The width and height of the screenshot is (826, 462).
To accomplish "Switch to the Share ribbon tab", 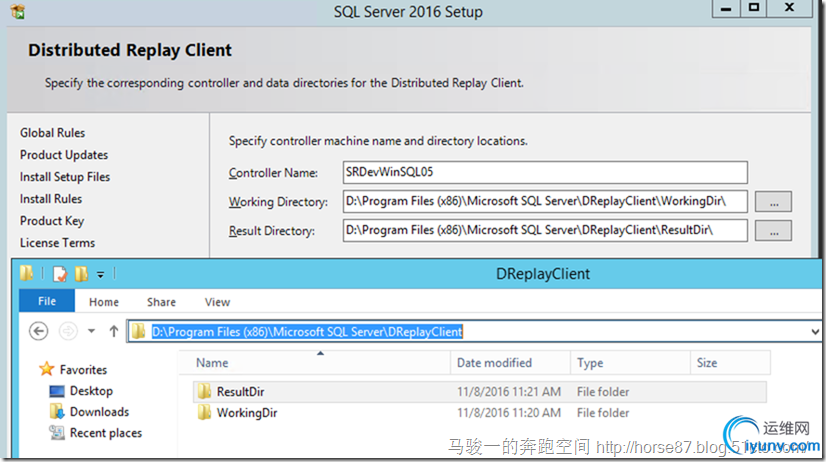I will point(161,301).
